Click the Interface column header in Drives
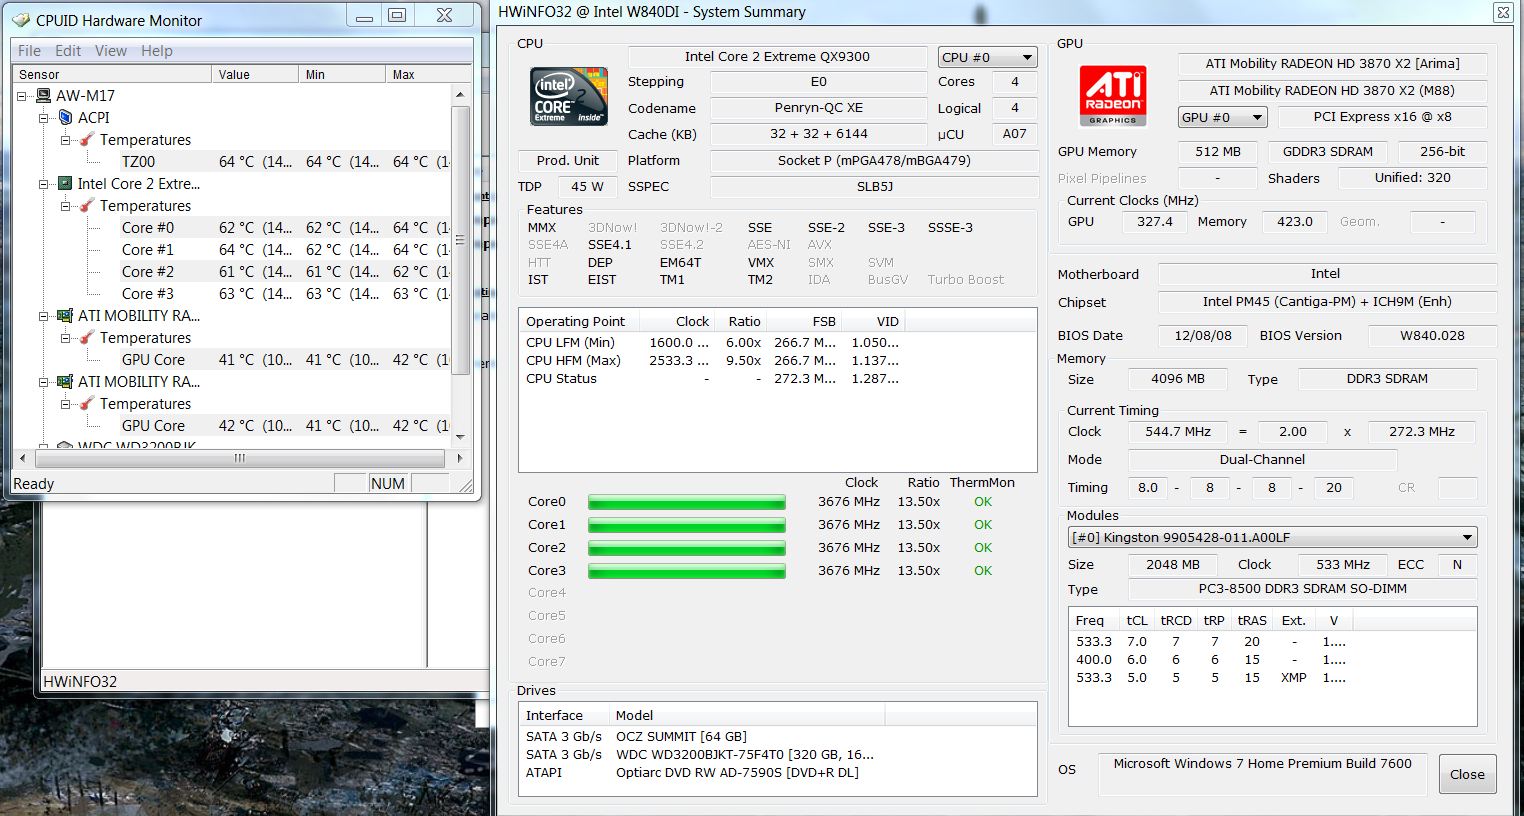 (564, 715)
